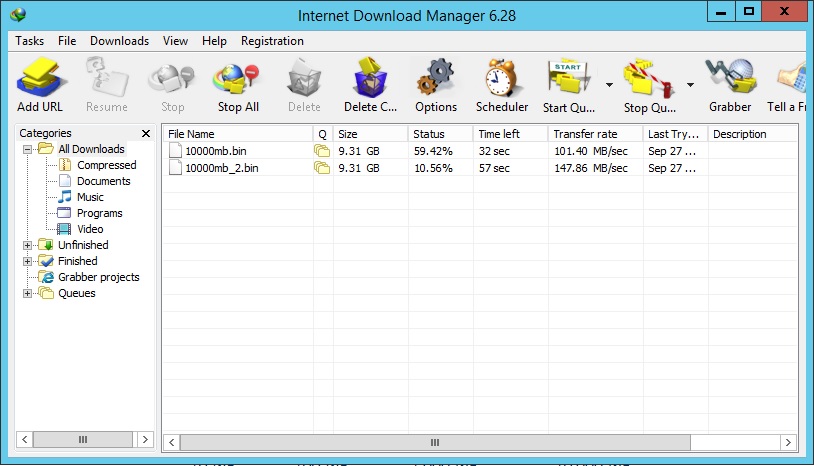Screen dimensions: 814x466
Task: Click the Start Queue toolbar icon
Action: point(569,78)
